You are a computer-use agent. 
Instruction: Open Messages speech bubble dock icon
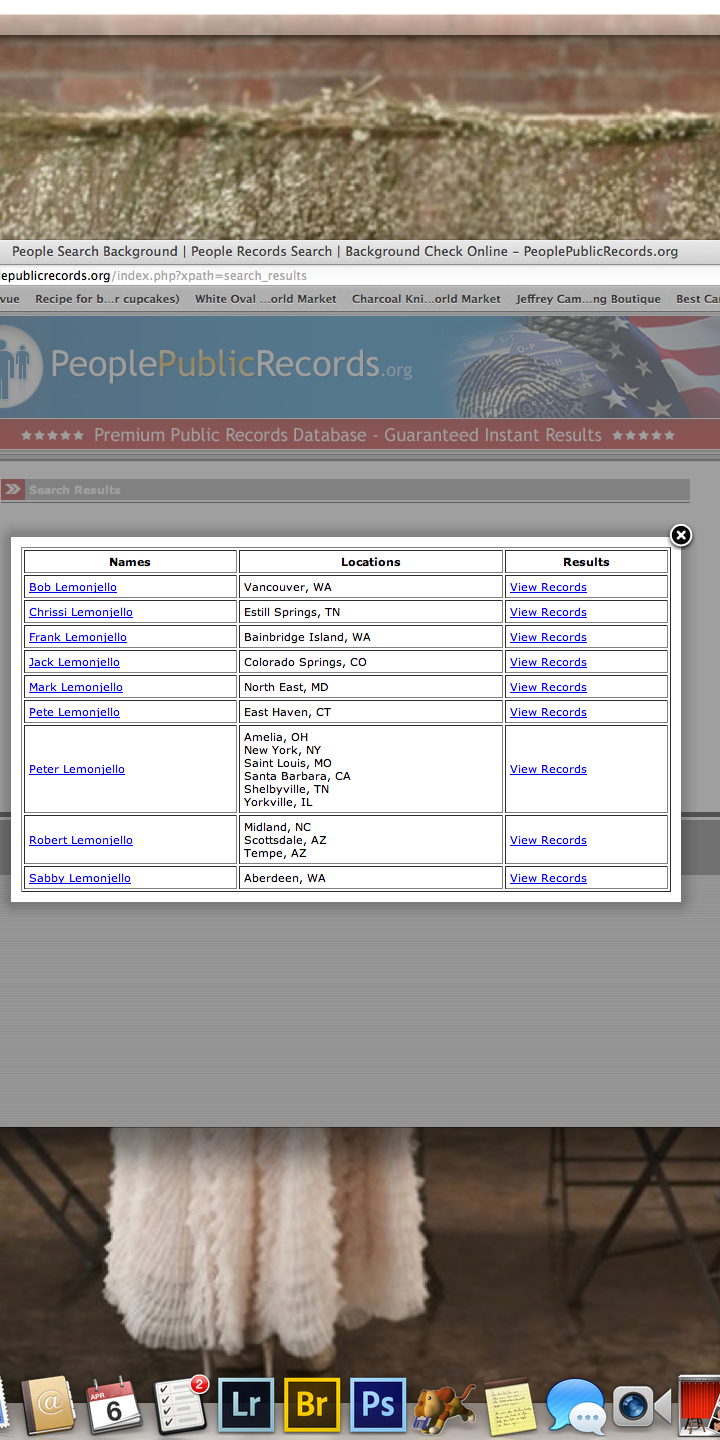tap(575, 1407)
